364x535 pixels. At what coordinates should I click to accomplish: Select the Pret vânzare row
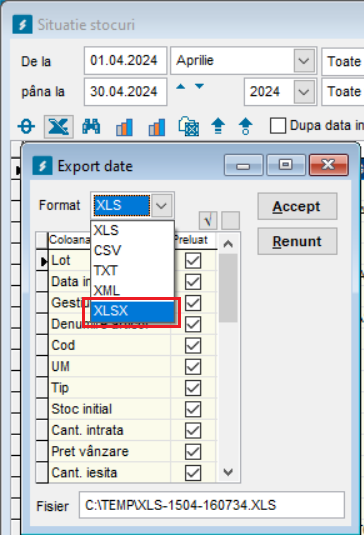(109, 452)
